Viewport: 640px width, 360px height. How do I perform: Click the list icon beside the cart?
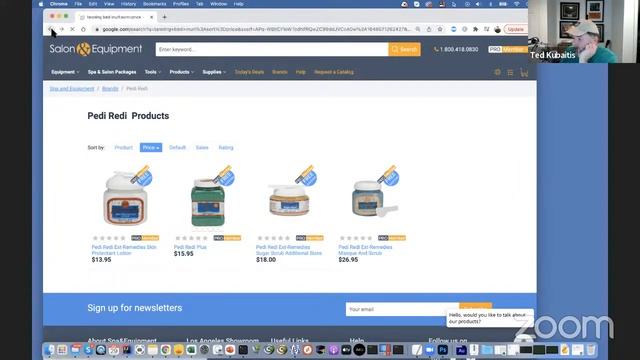pyautogui.click(x=510, y=73)
